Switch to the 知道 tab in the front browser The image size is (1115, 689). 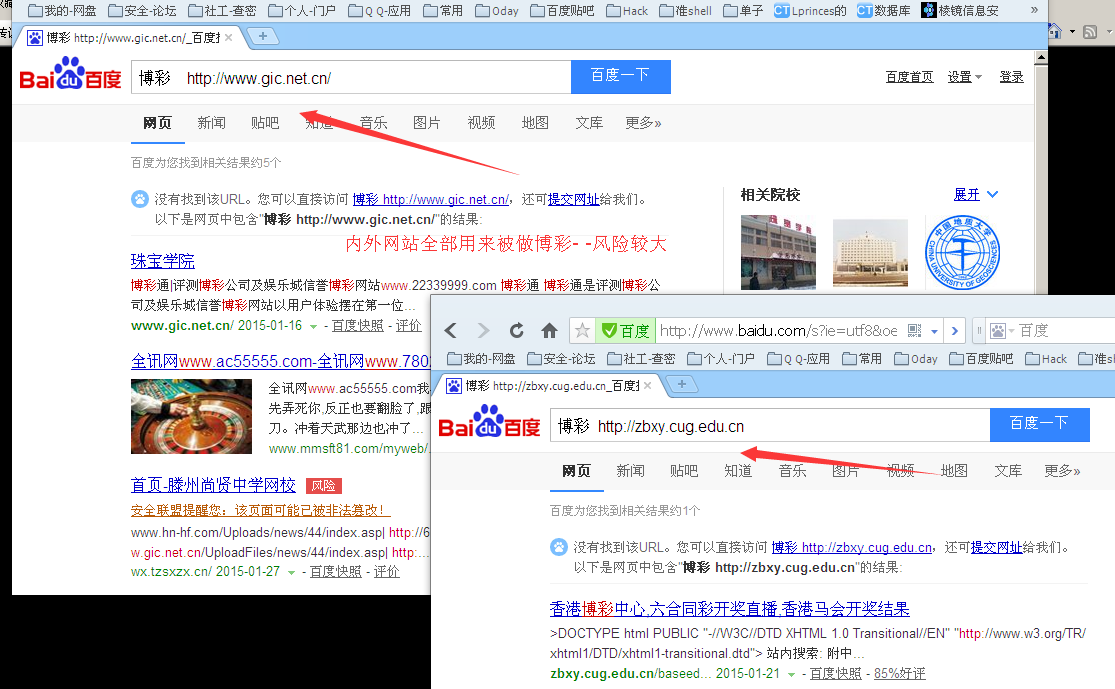pyautogui.click(x=738, y=471)
